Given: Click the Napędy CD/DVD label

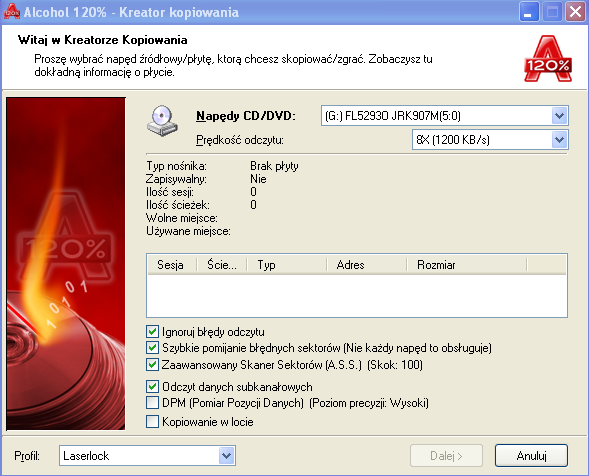Looking at the screenshot, I should pyautogui.click(x=246, y=116).
